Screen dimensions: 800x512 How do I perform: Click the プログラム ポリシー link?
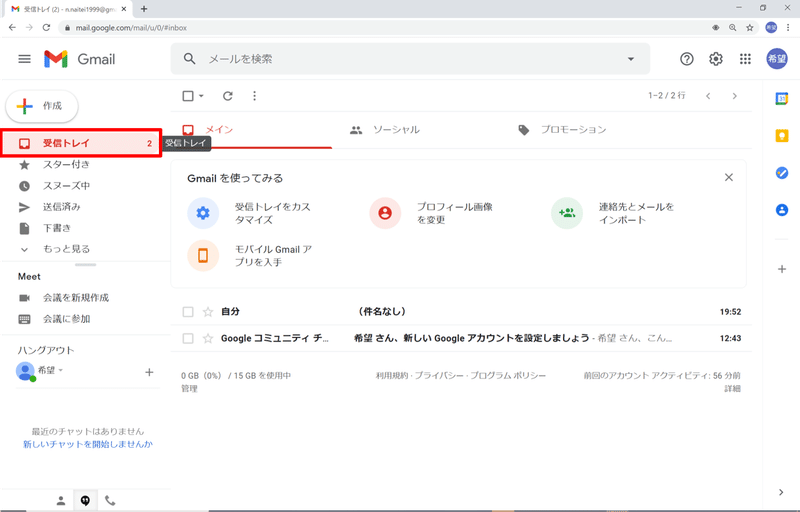point(508,375)
